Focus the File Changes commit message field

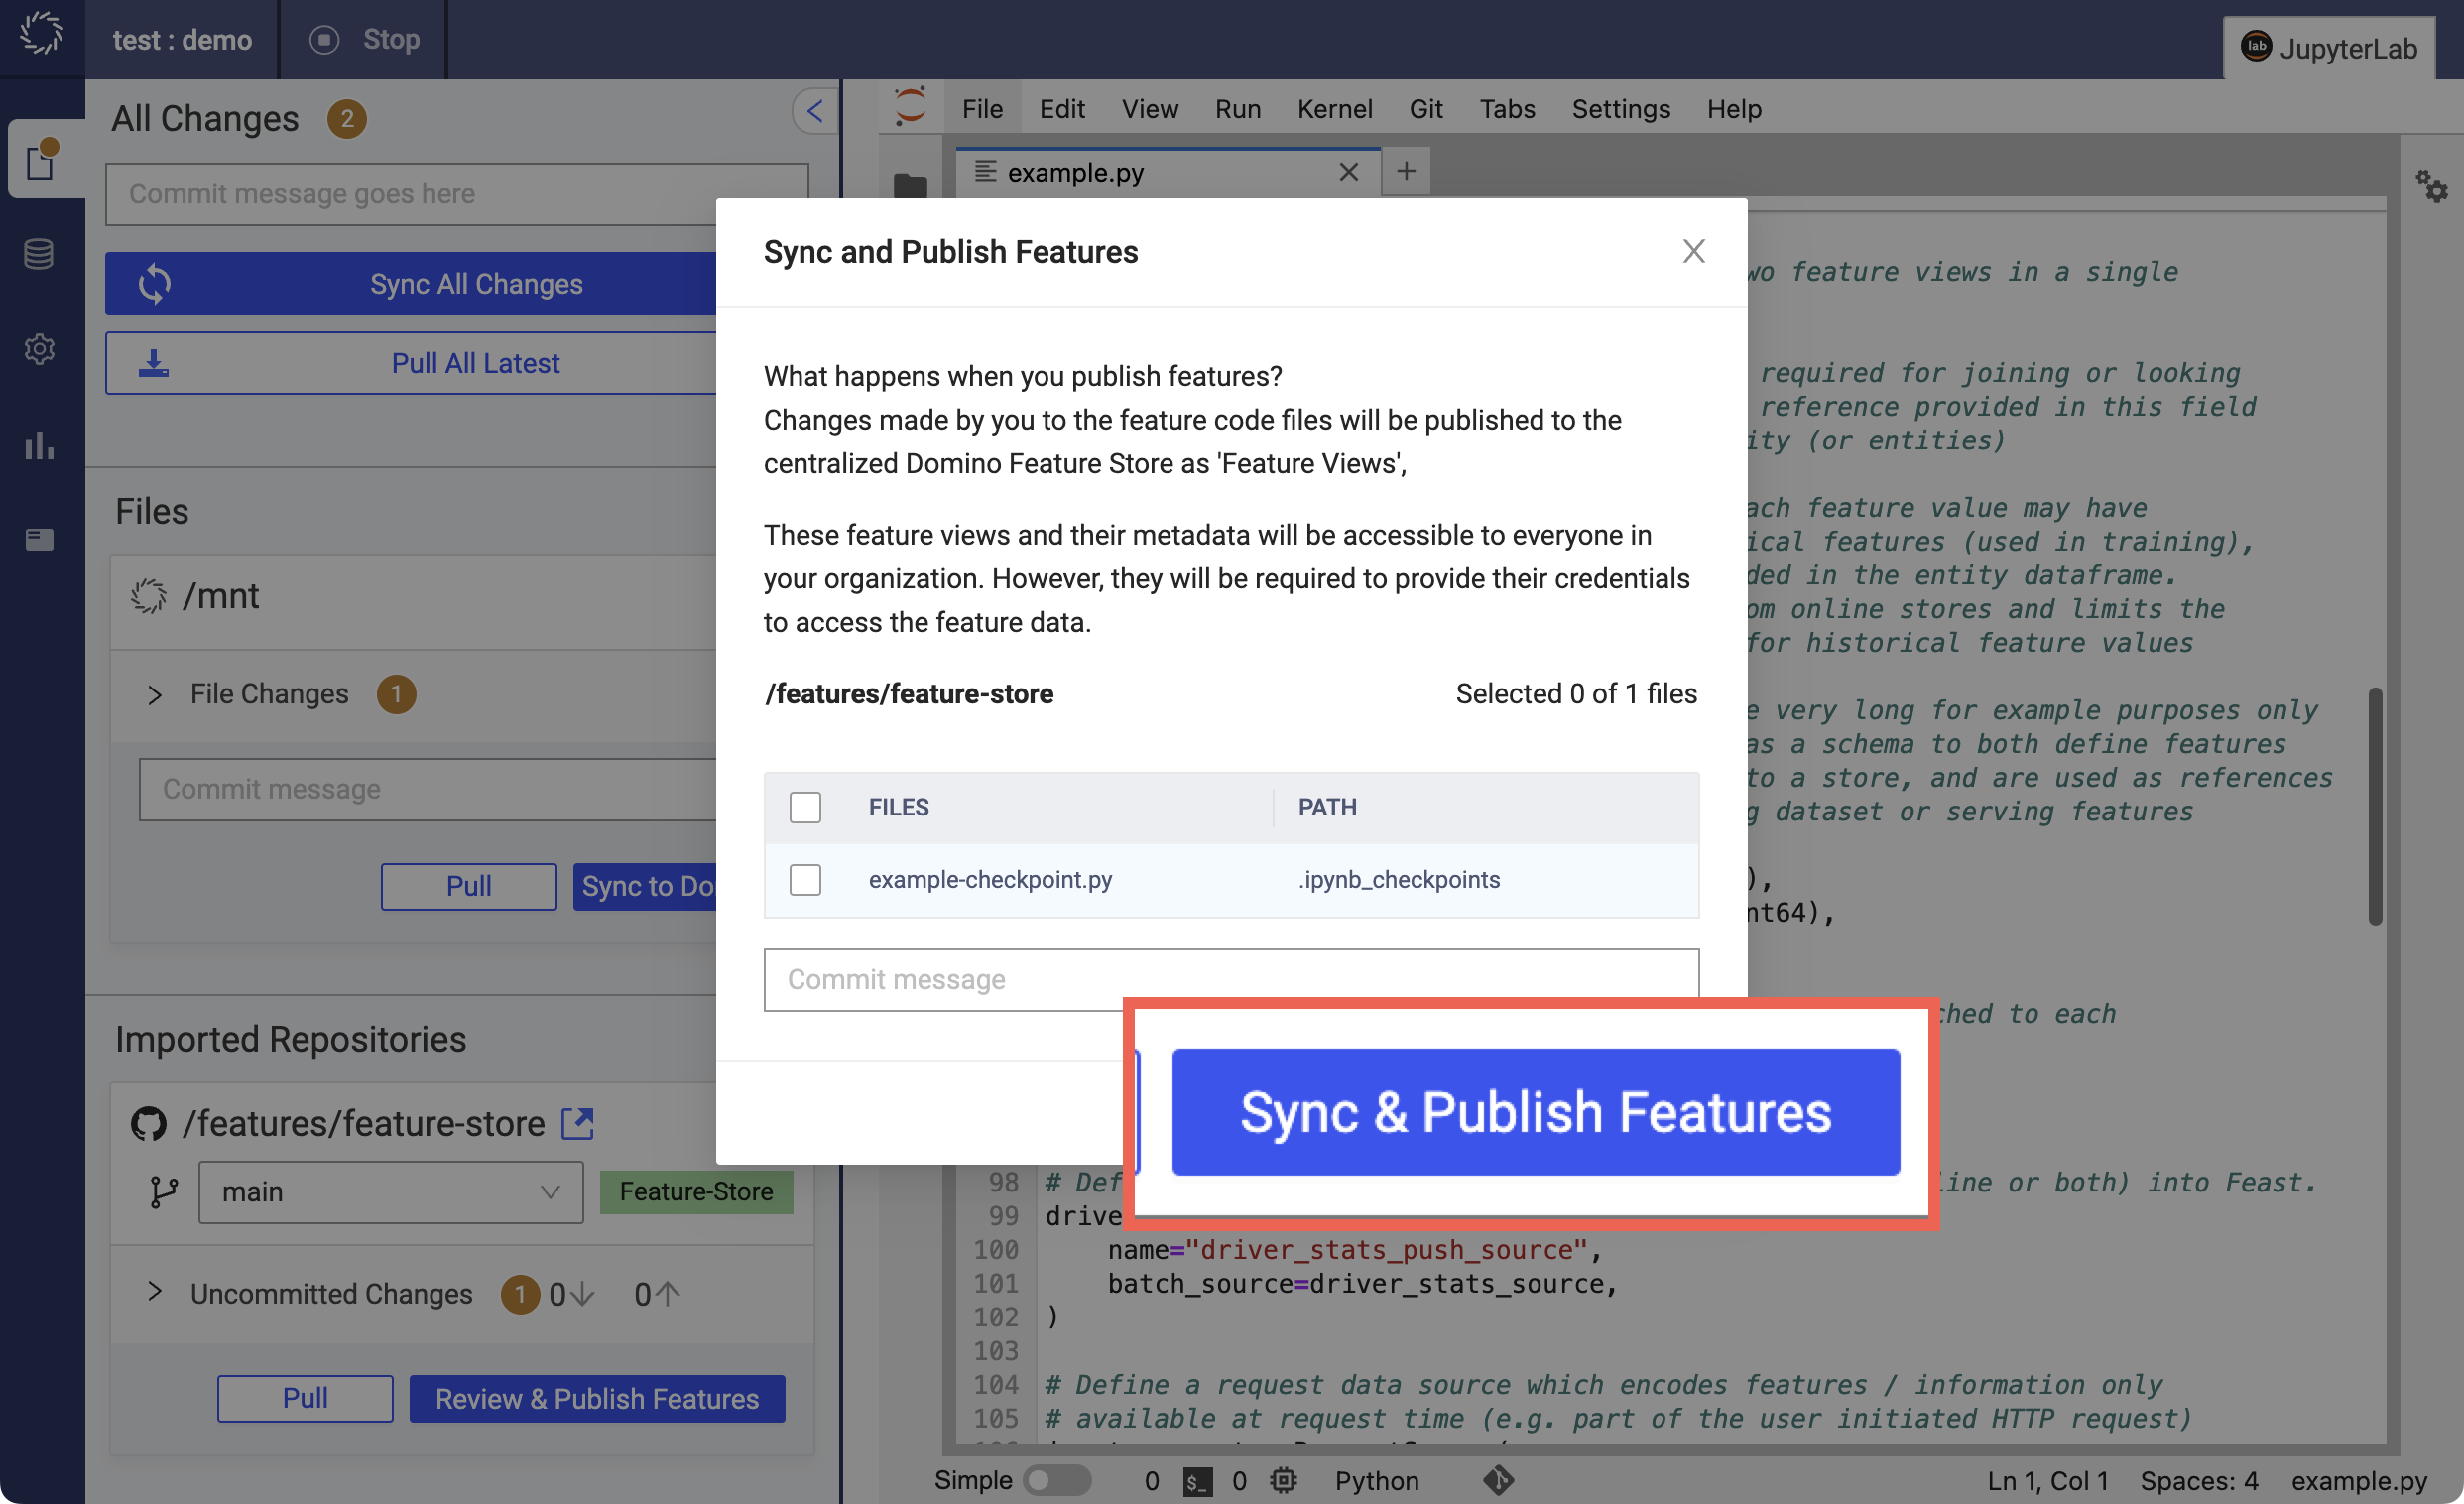point(428,789)
